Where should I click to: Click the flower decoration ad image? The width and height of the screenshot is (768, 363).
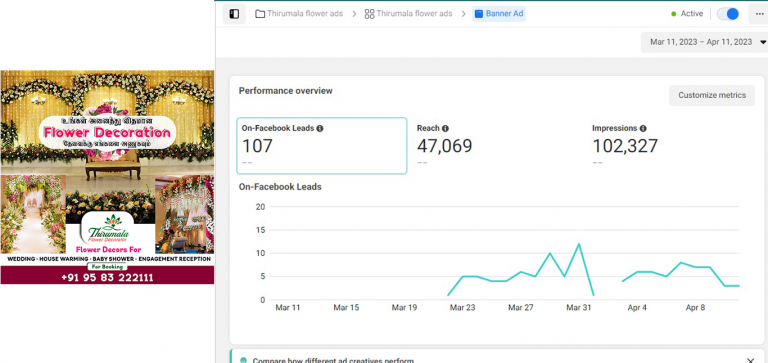(107, 177)
